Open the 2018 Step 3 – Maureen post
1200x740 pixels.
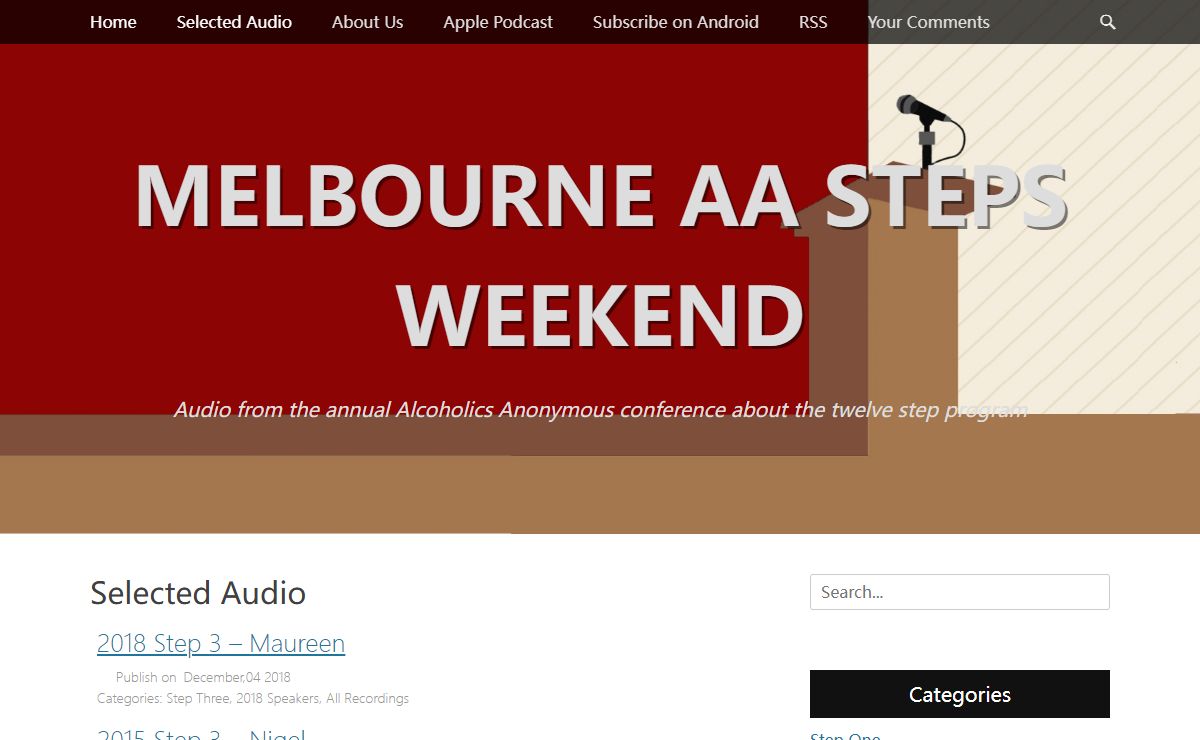[221, 643]
